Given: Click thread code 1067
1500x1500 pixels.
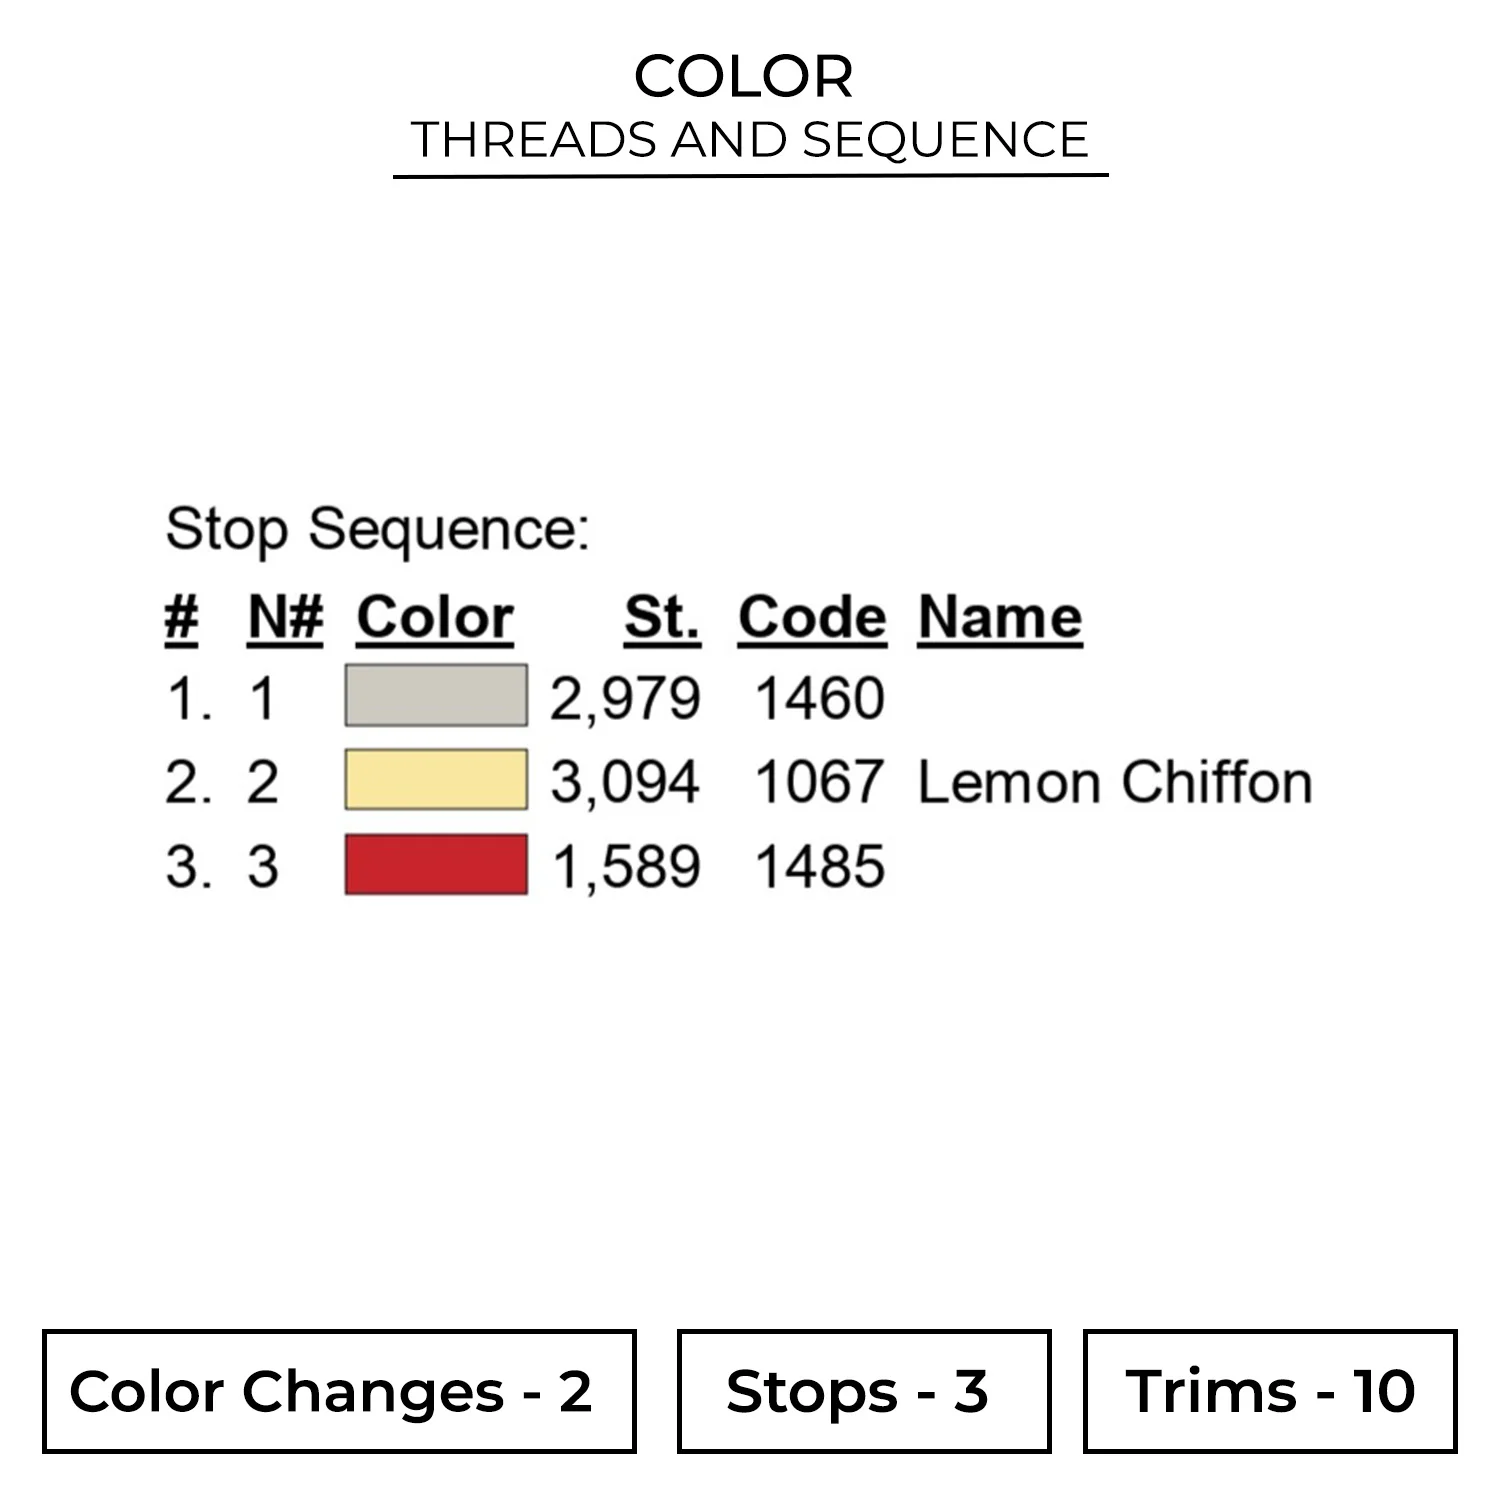Looking at the screenshot, I should (820, 781).
